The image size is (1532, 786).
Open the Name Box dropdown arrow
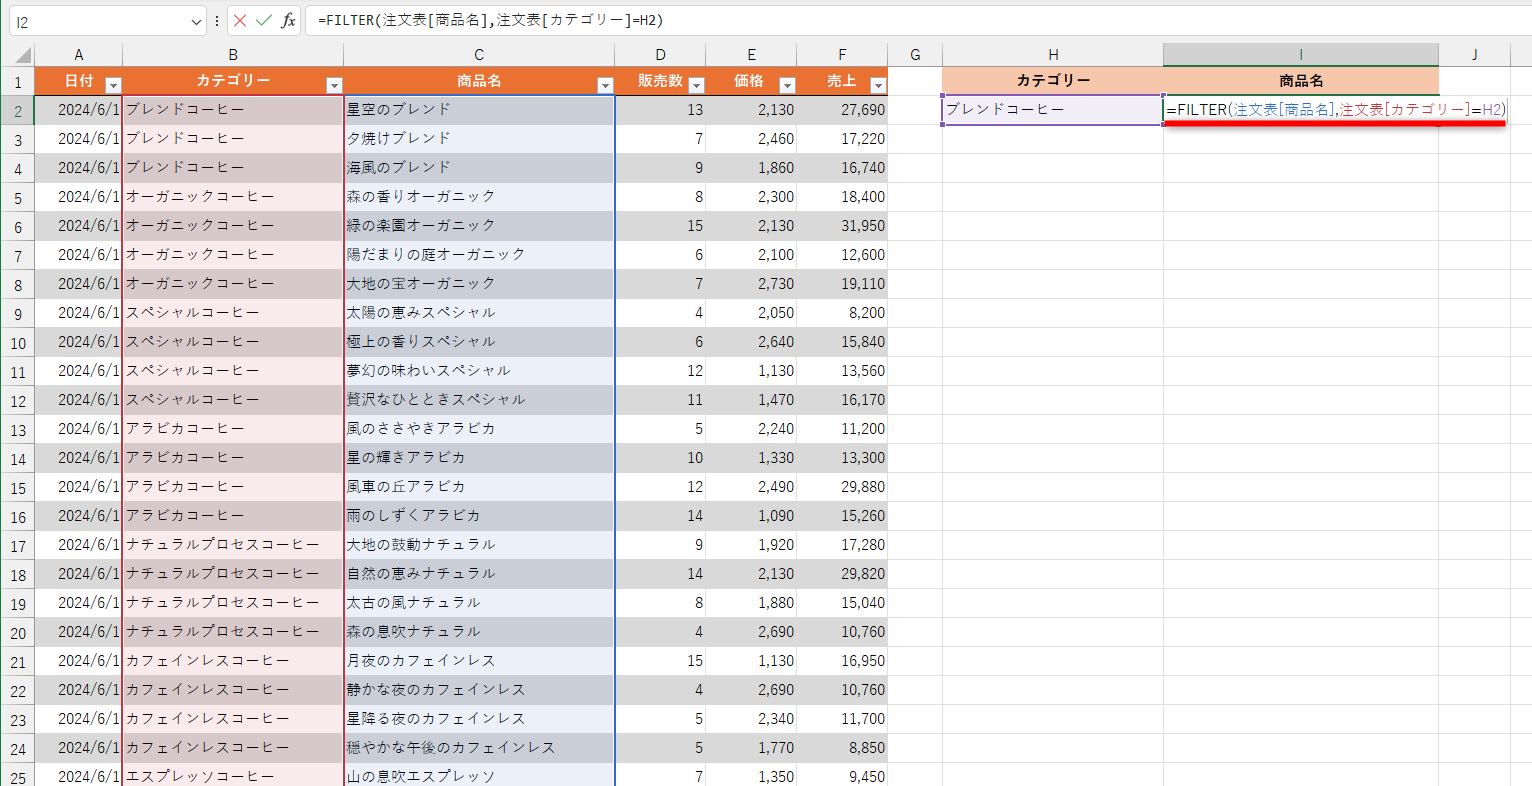point(196,21)
